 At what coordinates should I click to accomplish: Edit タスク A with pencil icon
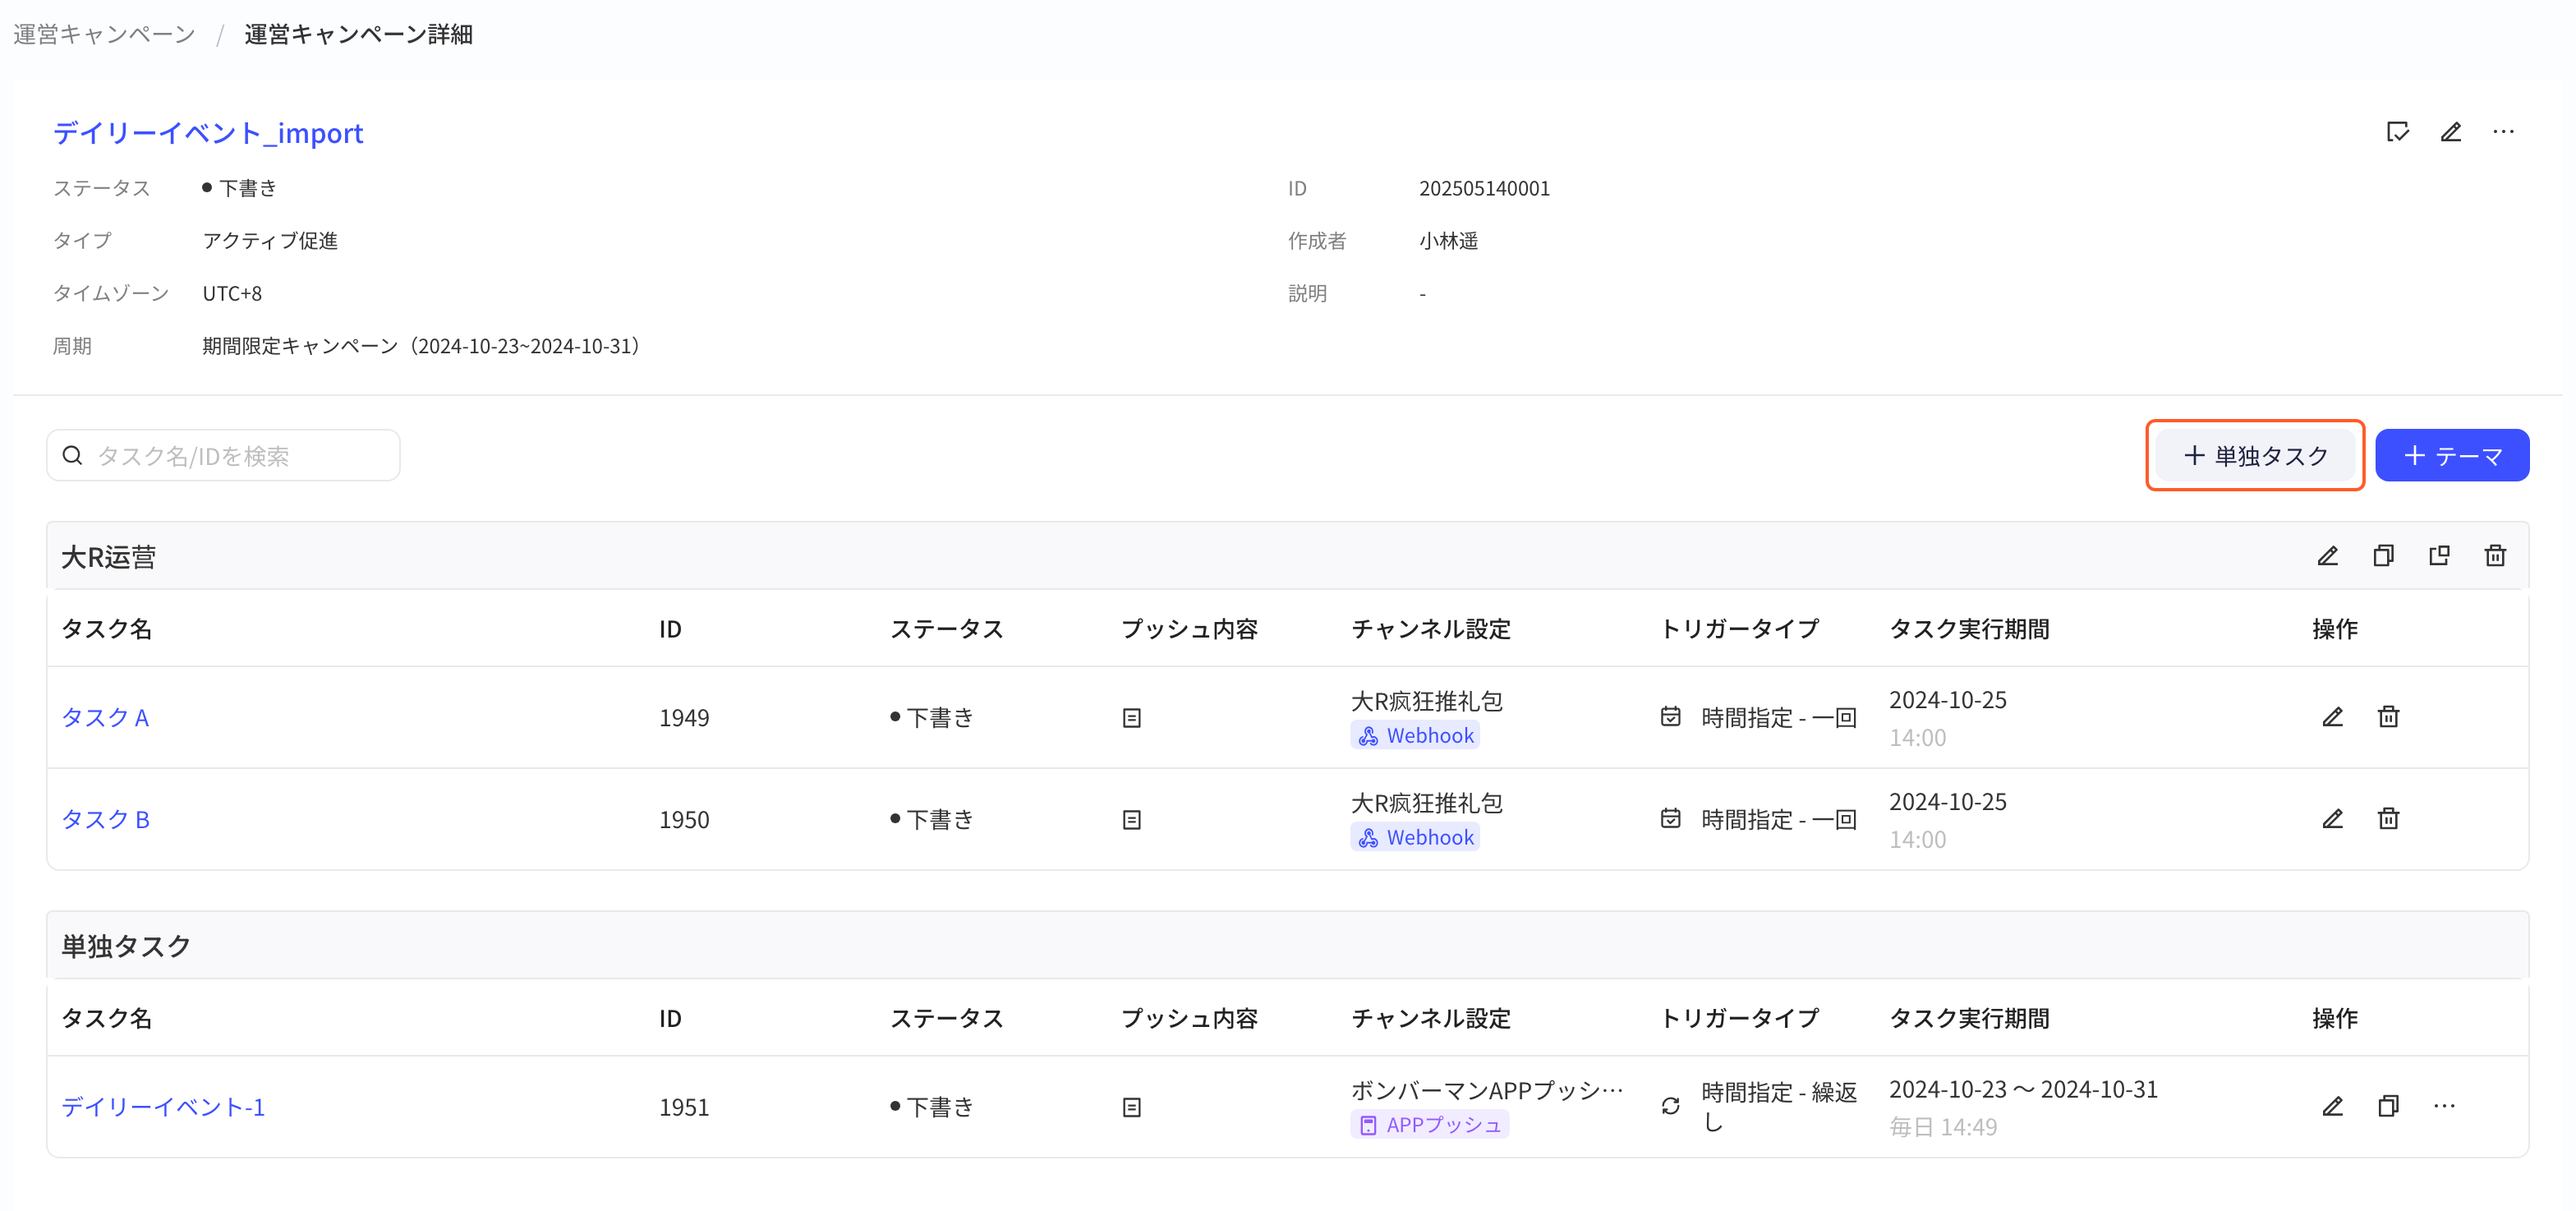tap(2332, 717)
